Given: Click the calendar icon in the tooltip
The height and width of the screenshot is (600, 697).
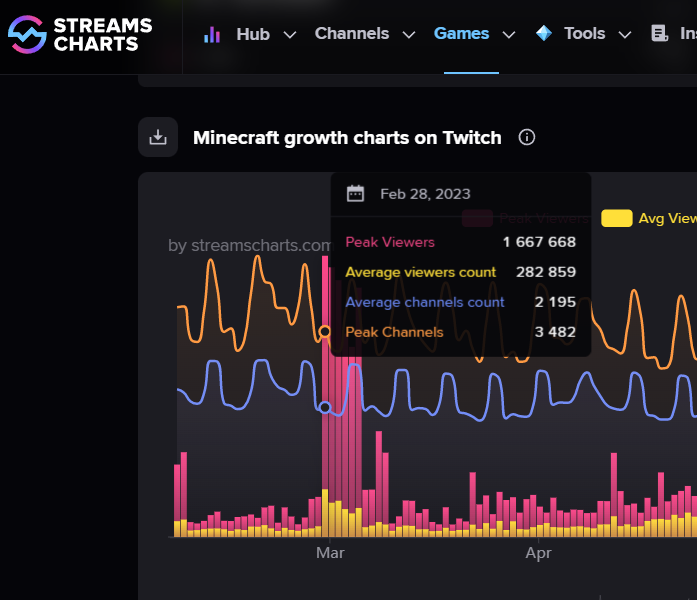Looking at the screenshot, I should click(x=355, y=194).
